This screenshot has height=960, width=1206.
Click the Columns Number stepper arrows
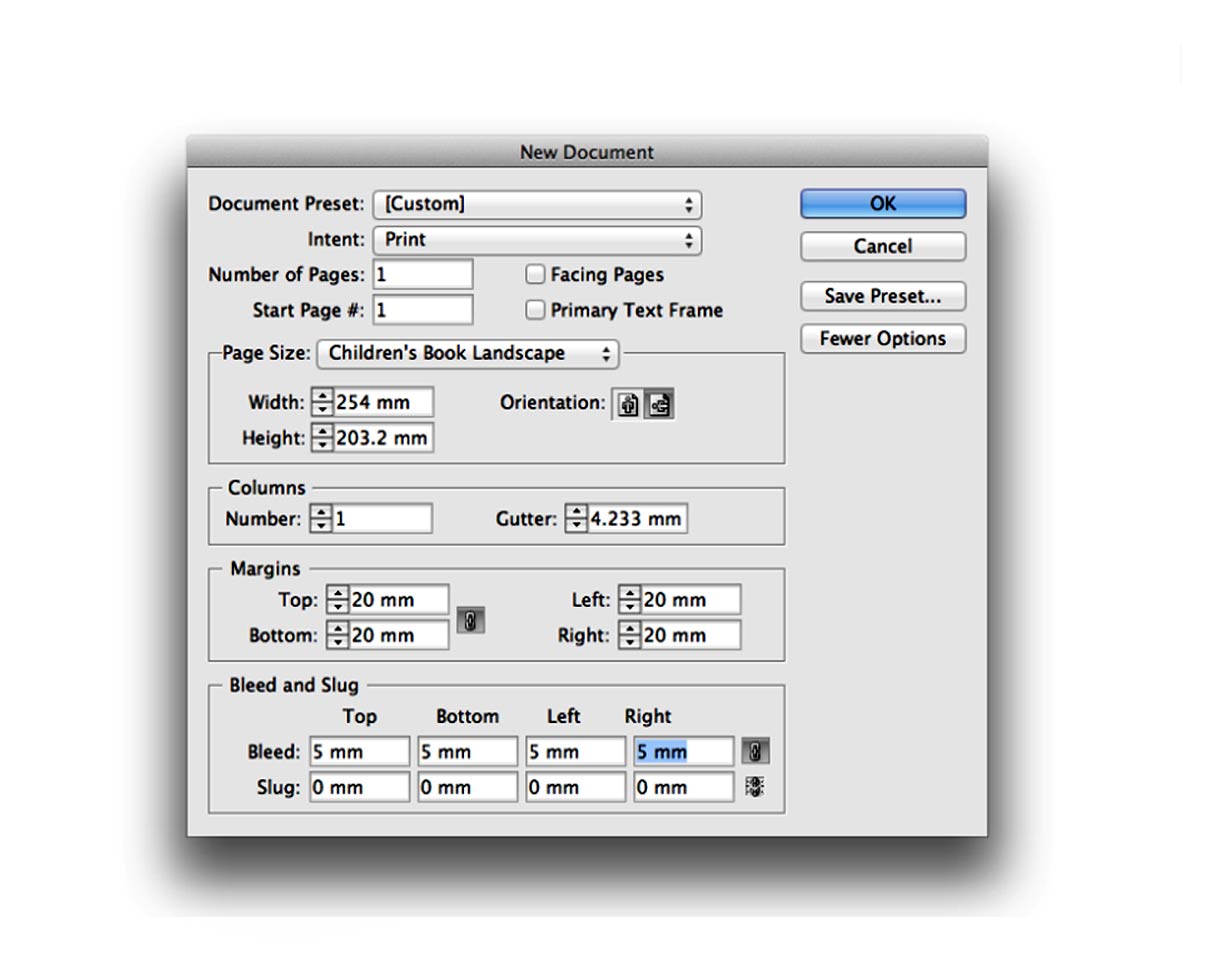322,519
